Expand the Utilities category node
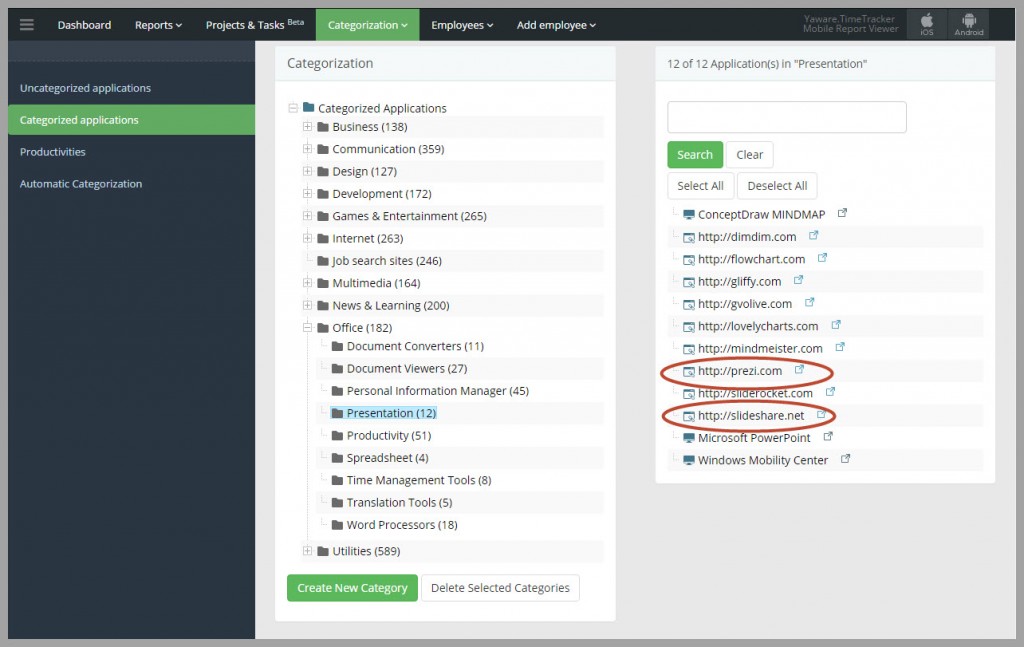The width and height of the screenshot is (1024, 647). point(307,551)
